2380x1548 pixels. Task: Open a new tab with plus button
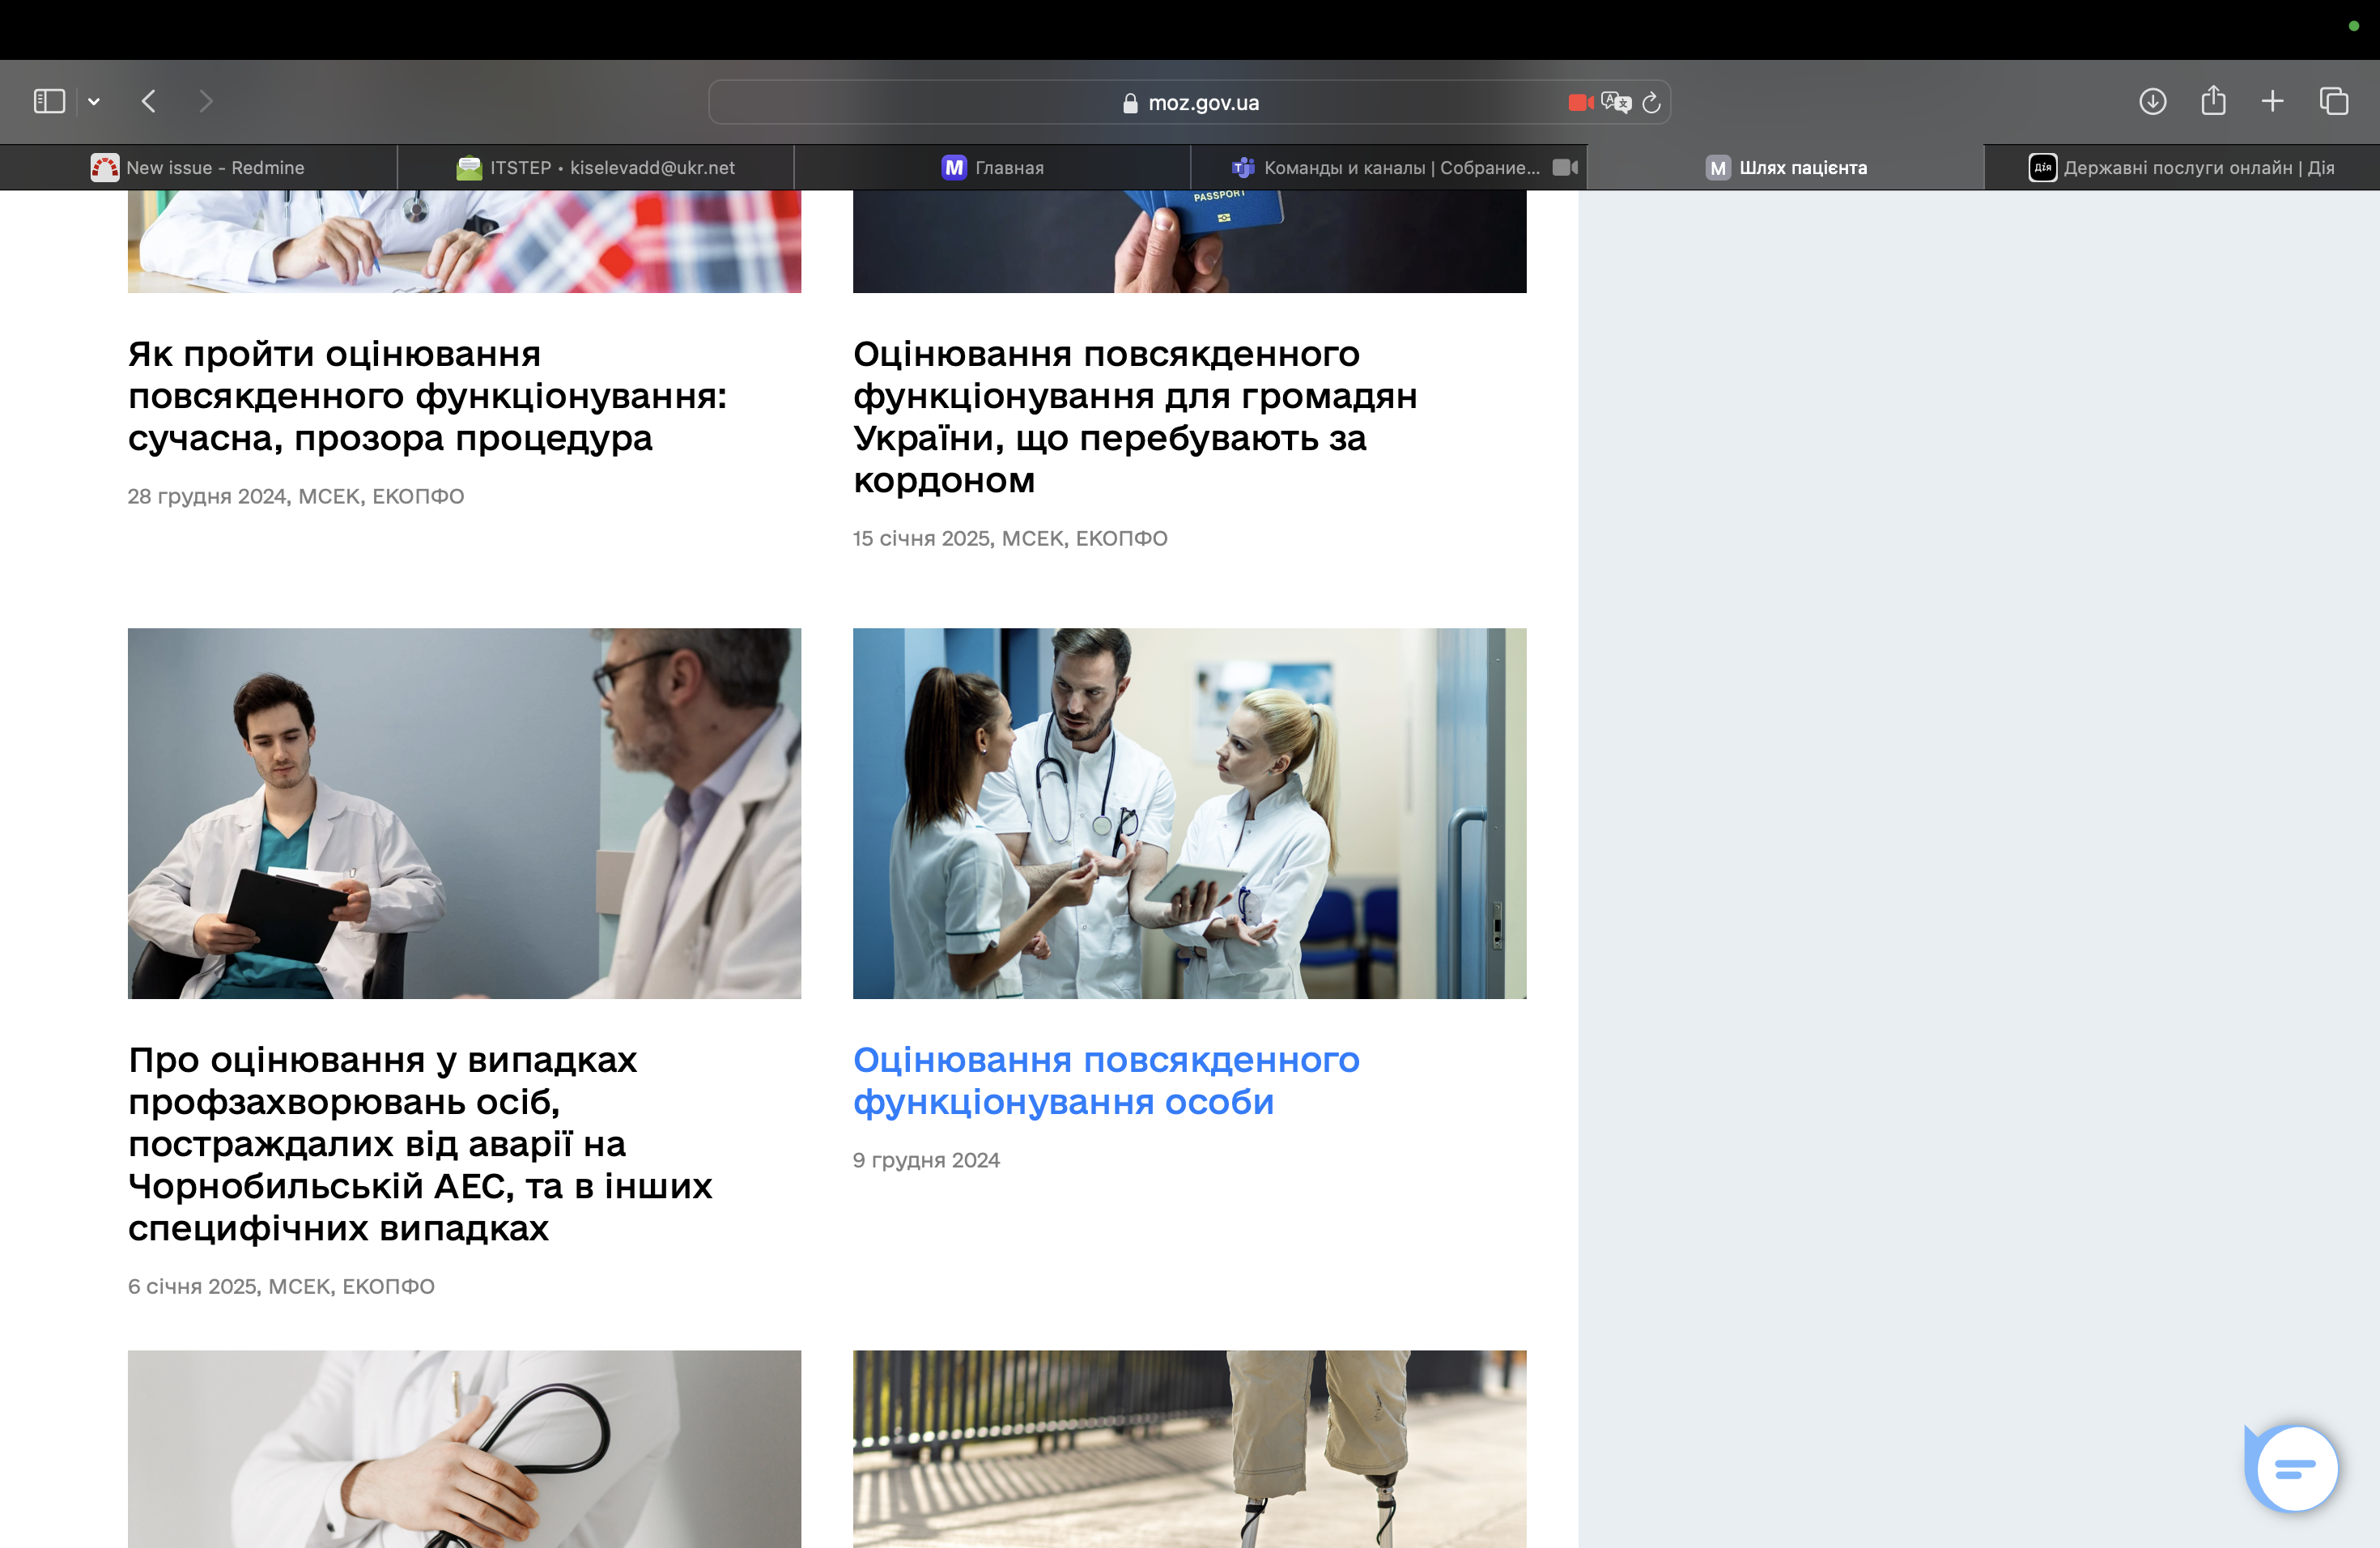pos(2272,101)
